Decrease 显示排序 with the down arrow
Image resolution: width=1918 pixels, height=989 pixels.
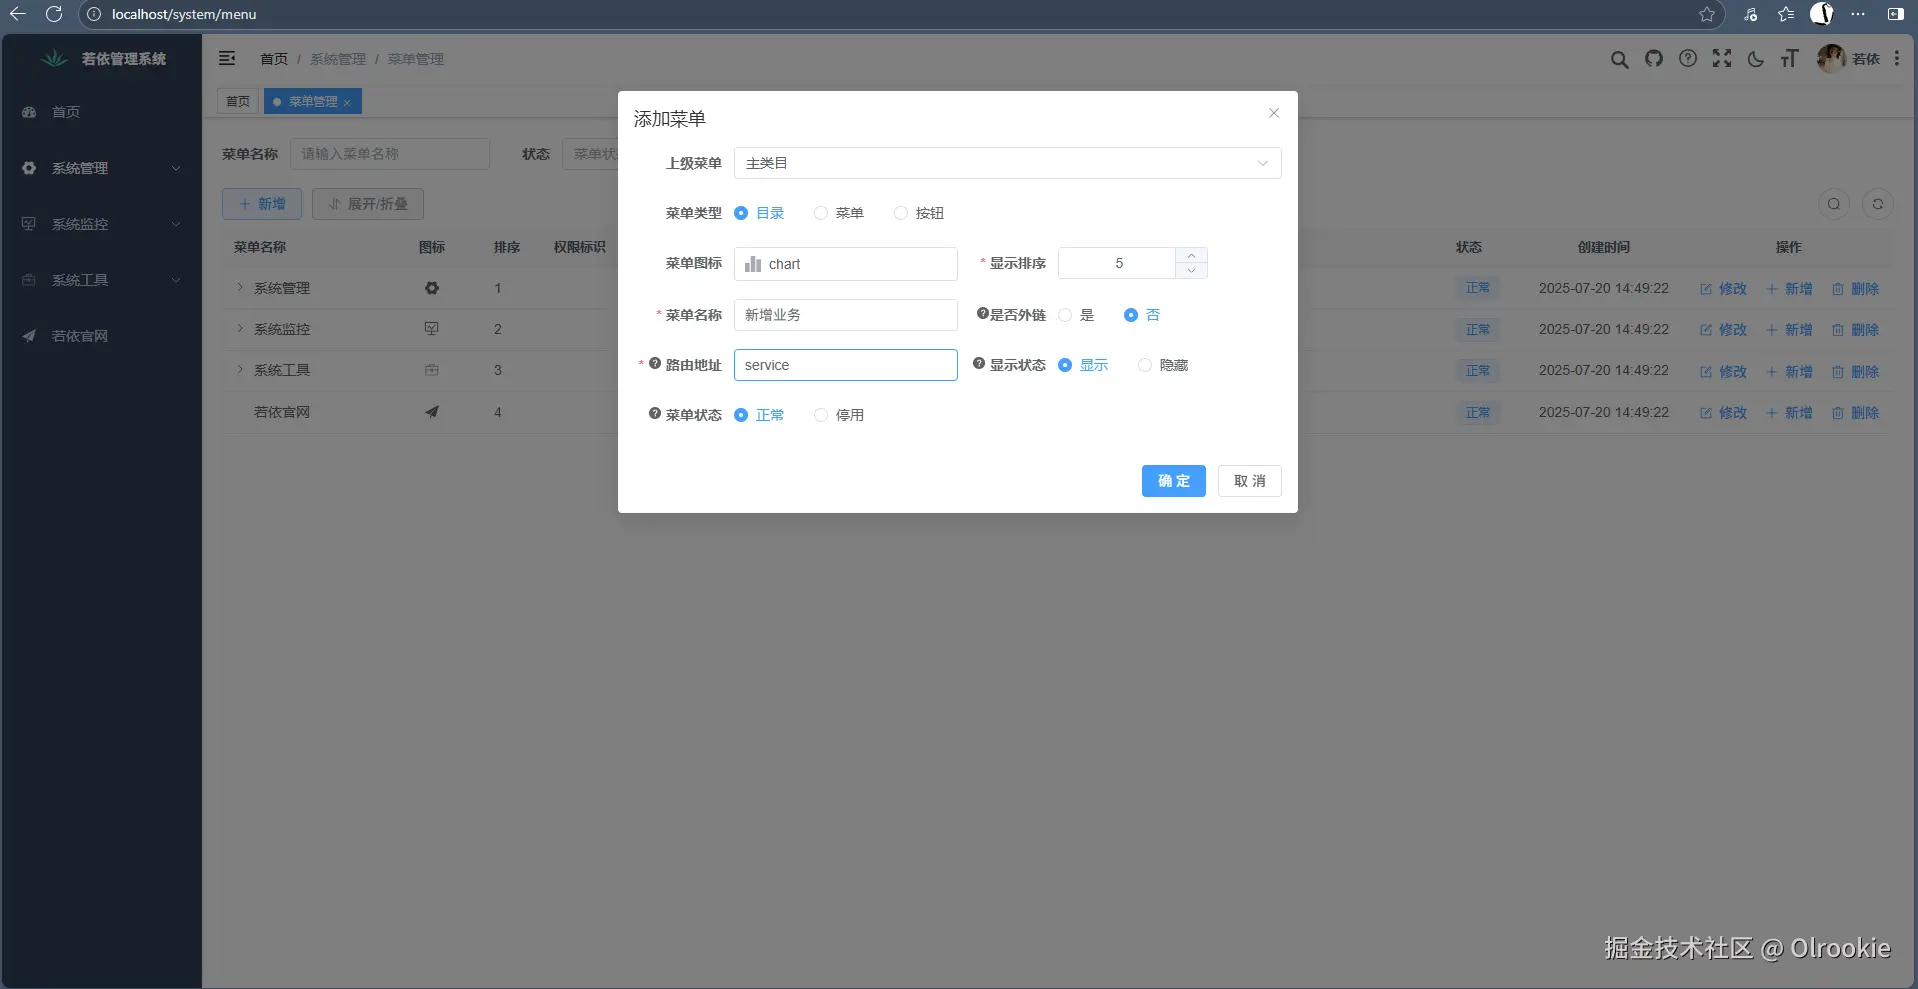click(x=1191, y=271)
